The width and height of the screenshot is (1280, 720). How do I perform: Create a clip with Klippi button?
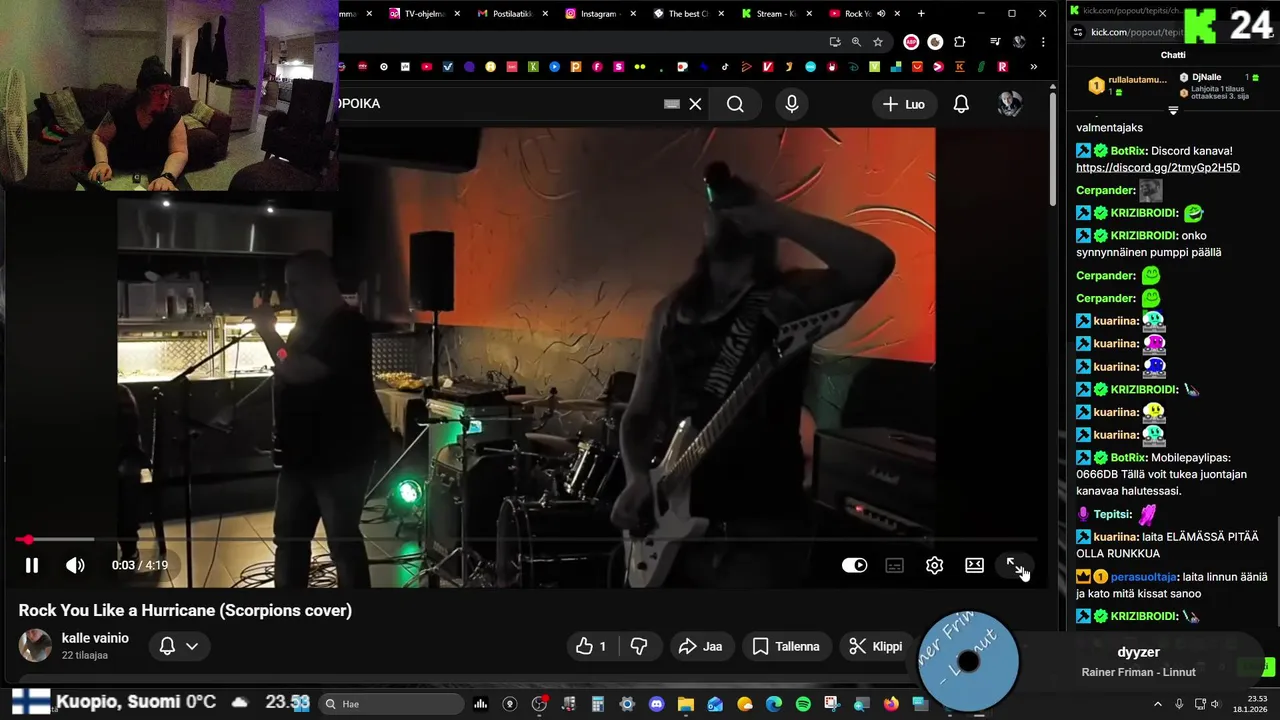[x=875, y=646]
